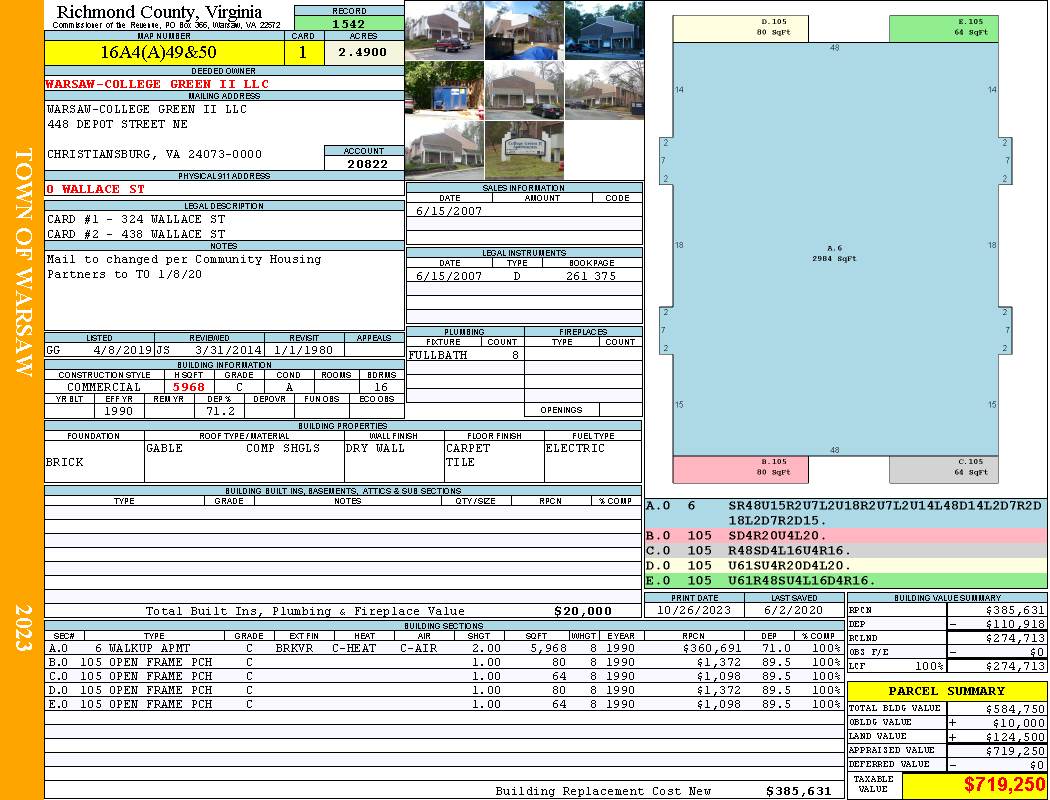Click the photo with the red pickup truck
The width and height of the screenshot is (1050, 800).
[x=444, y=30]
